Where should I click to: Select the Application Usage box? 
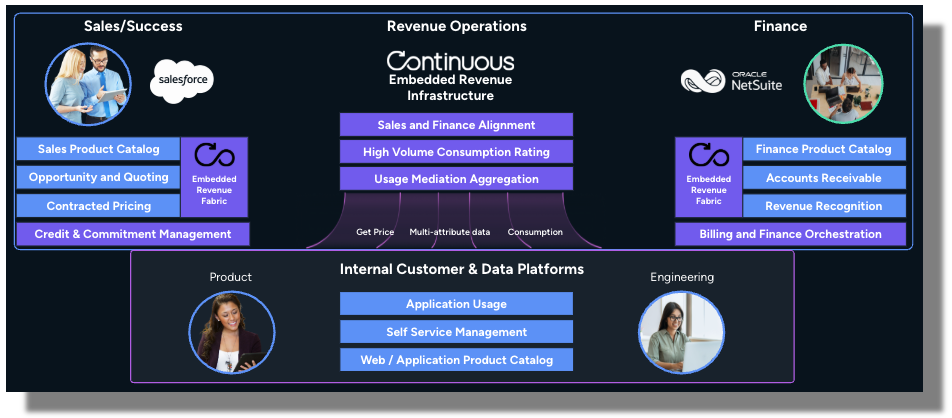tap(456, 304)
